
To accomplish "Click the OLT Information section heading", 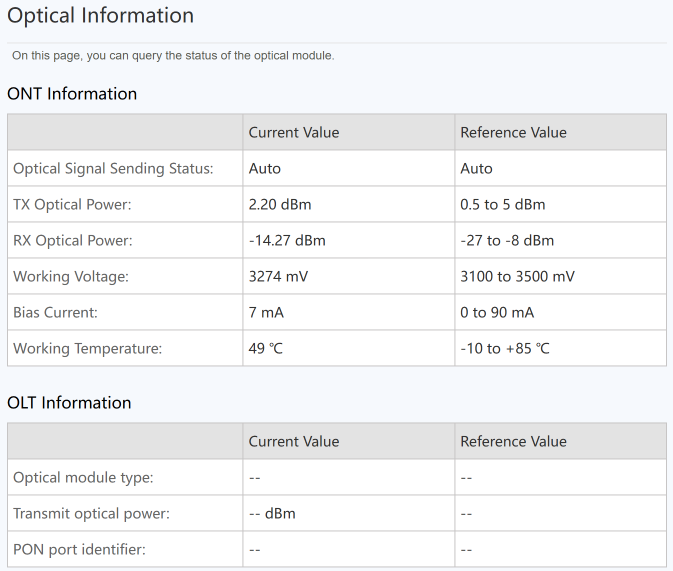I will tap(69, 403).
